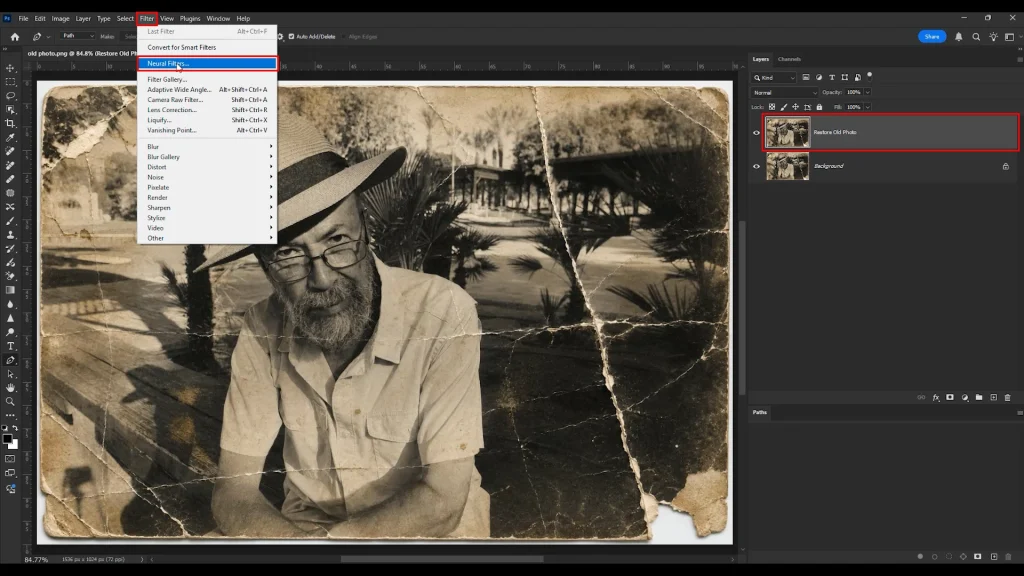Open the workspace switcher icon
The image size is (1024, 576).
(x=1010, y=37)
